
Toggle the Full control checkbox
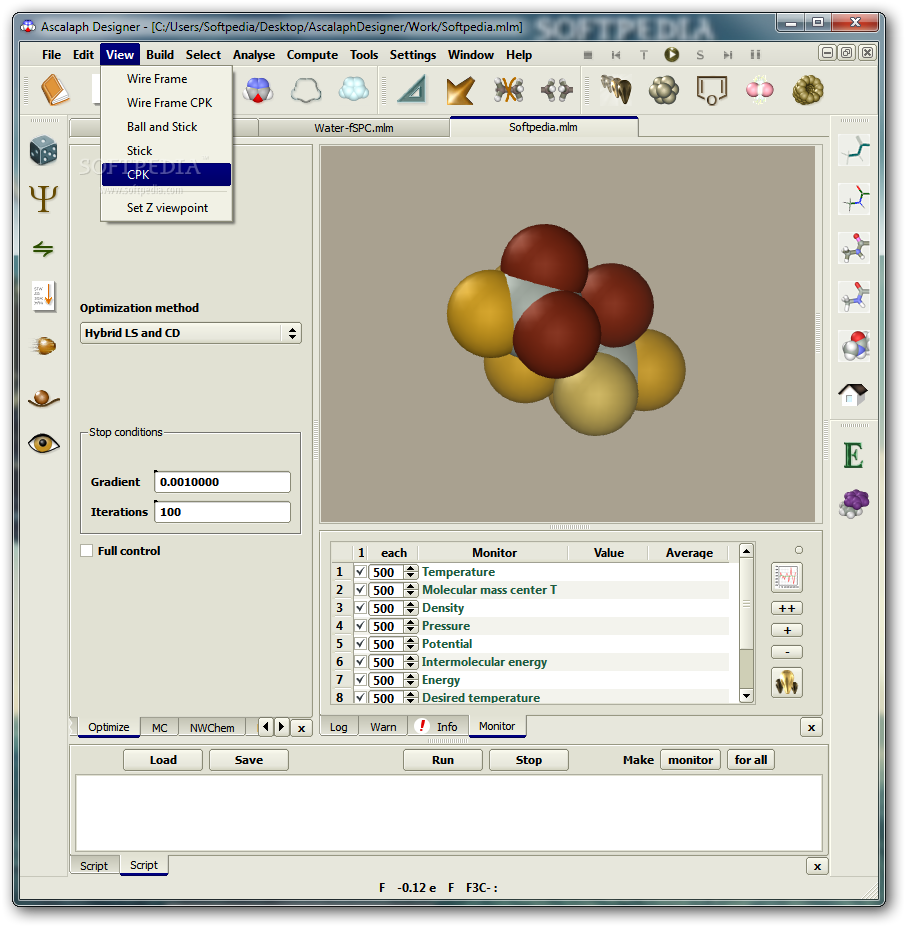[x=86, y=551]
